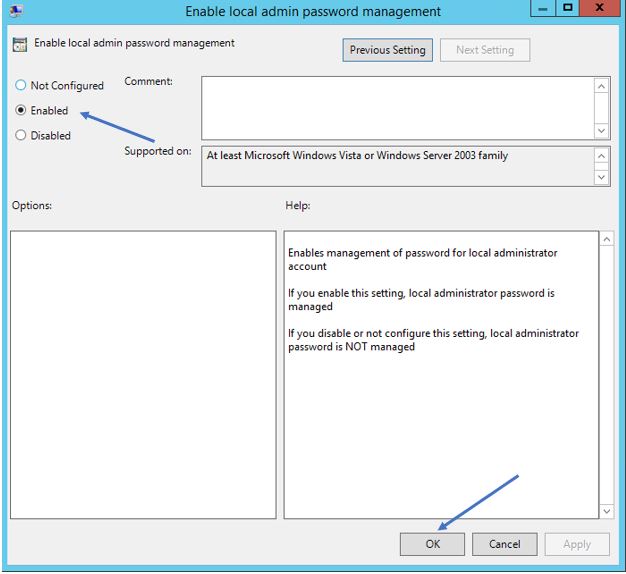Click Comment box scroll up arrow

click(602, 86)
